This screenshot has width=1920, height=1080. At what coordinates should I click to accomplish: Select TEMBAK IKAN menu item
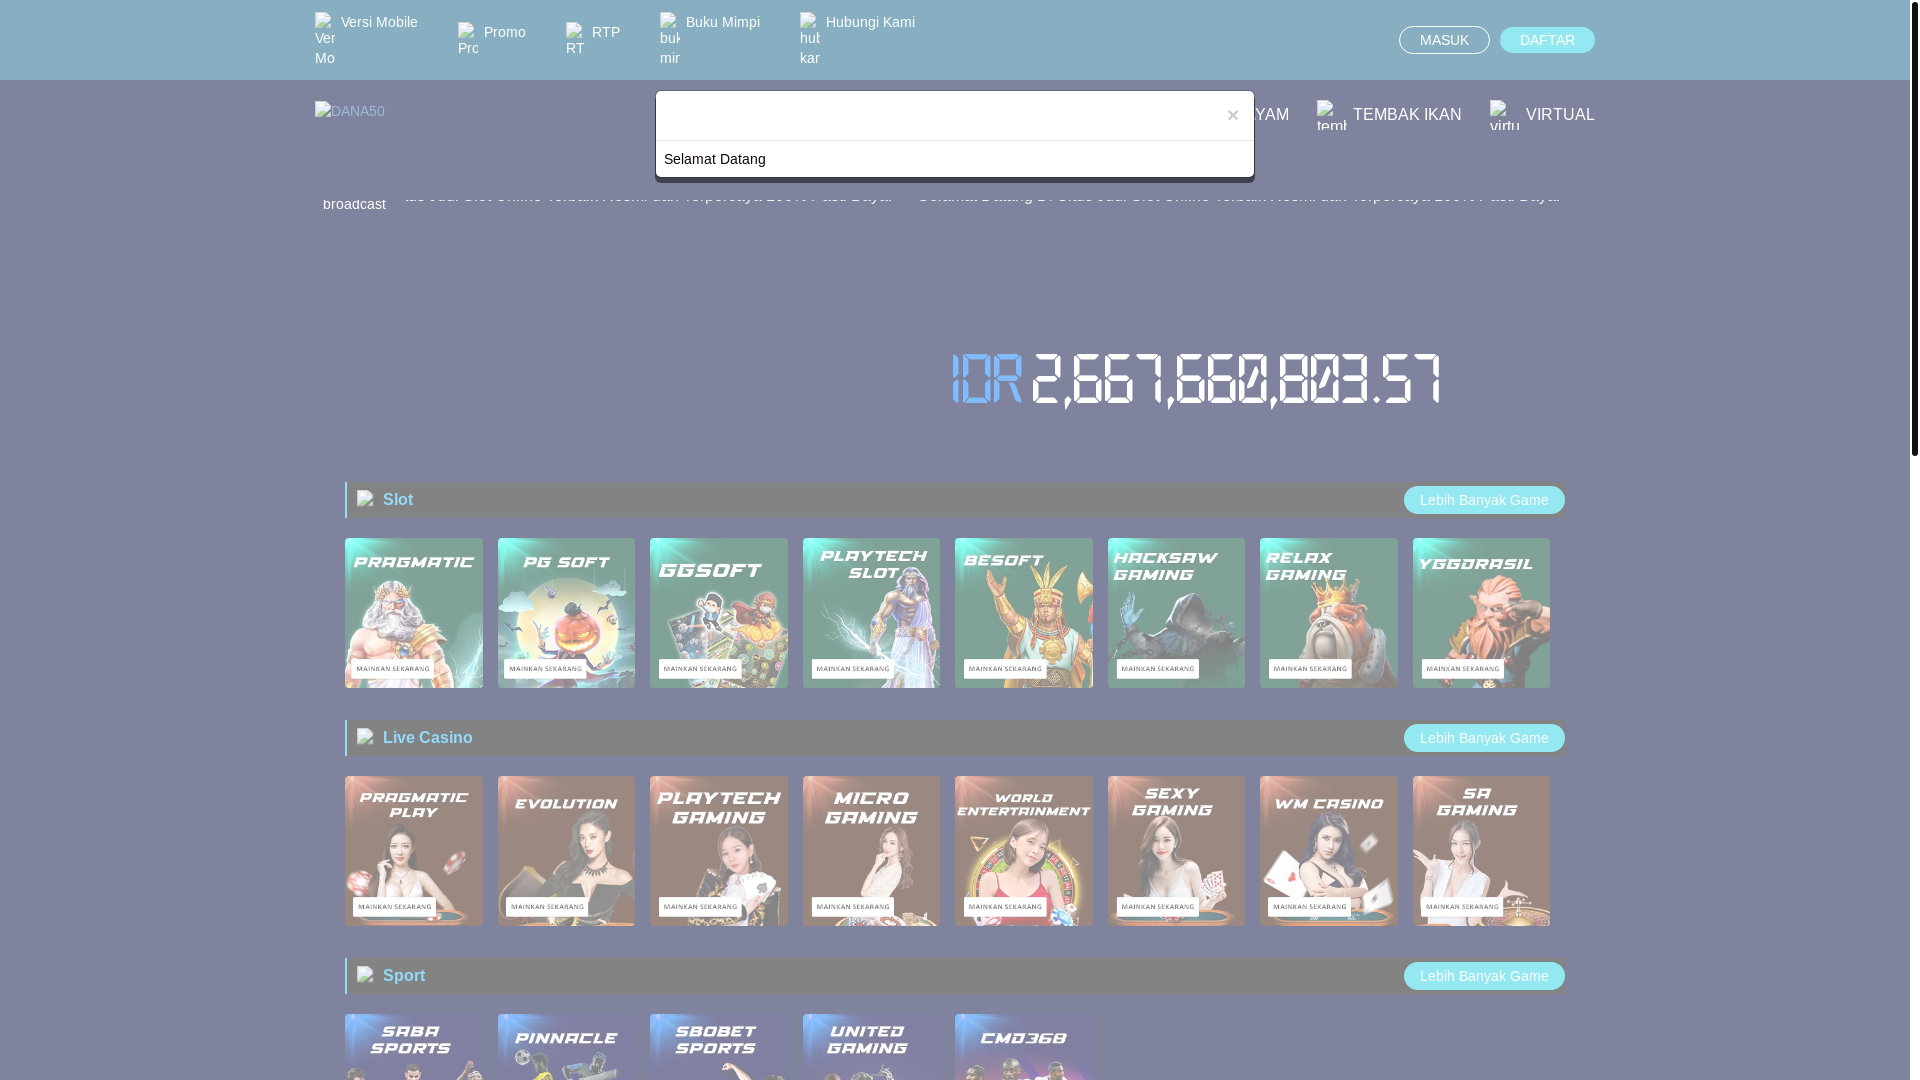pos(1389,115)
